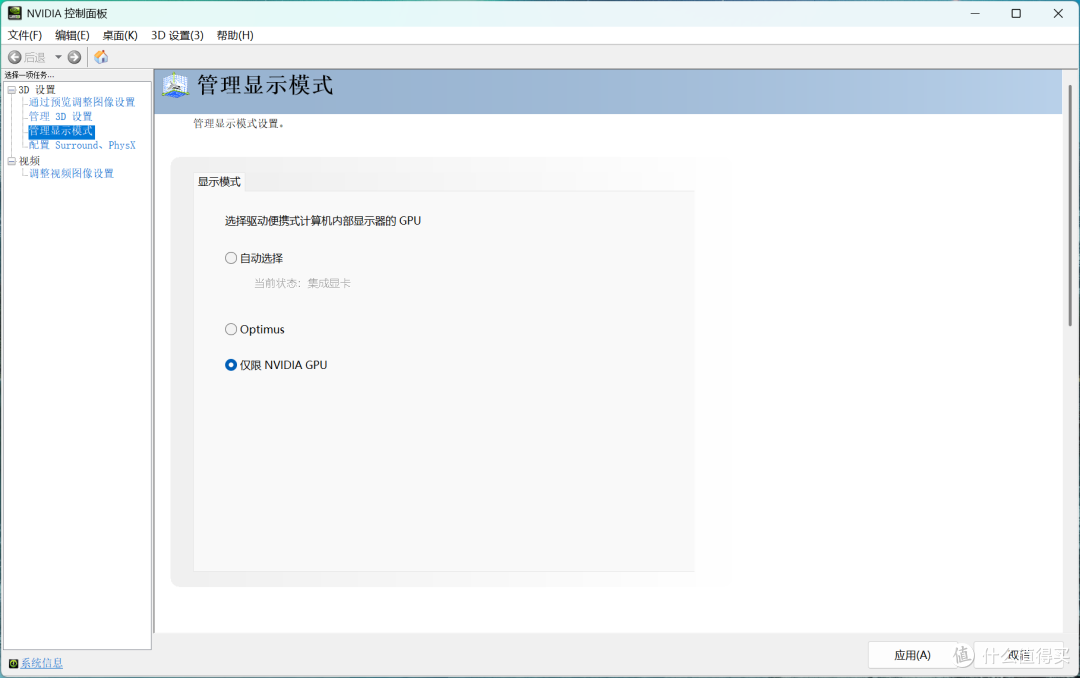Screen dimensions: 1080x678
Task: Go back with the 后退 arrow icon
Action: [x=14, y=57]
